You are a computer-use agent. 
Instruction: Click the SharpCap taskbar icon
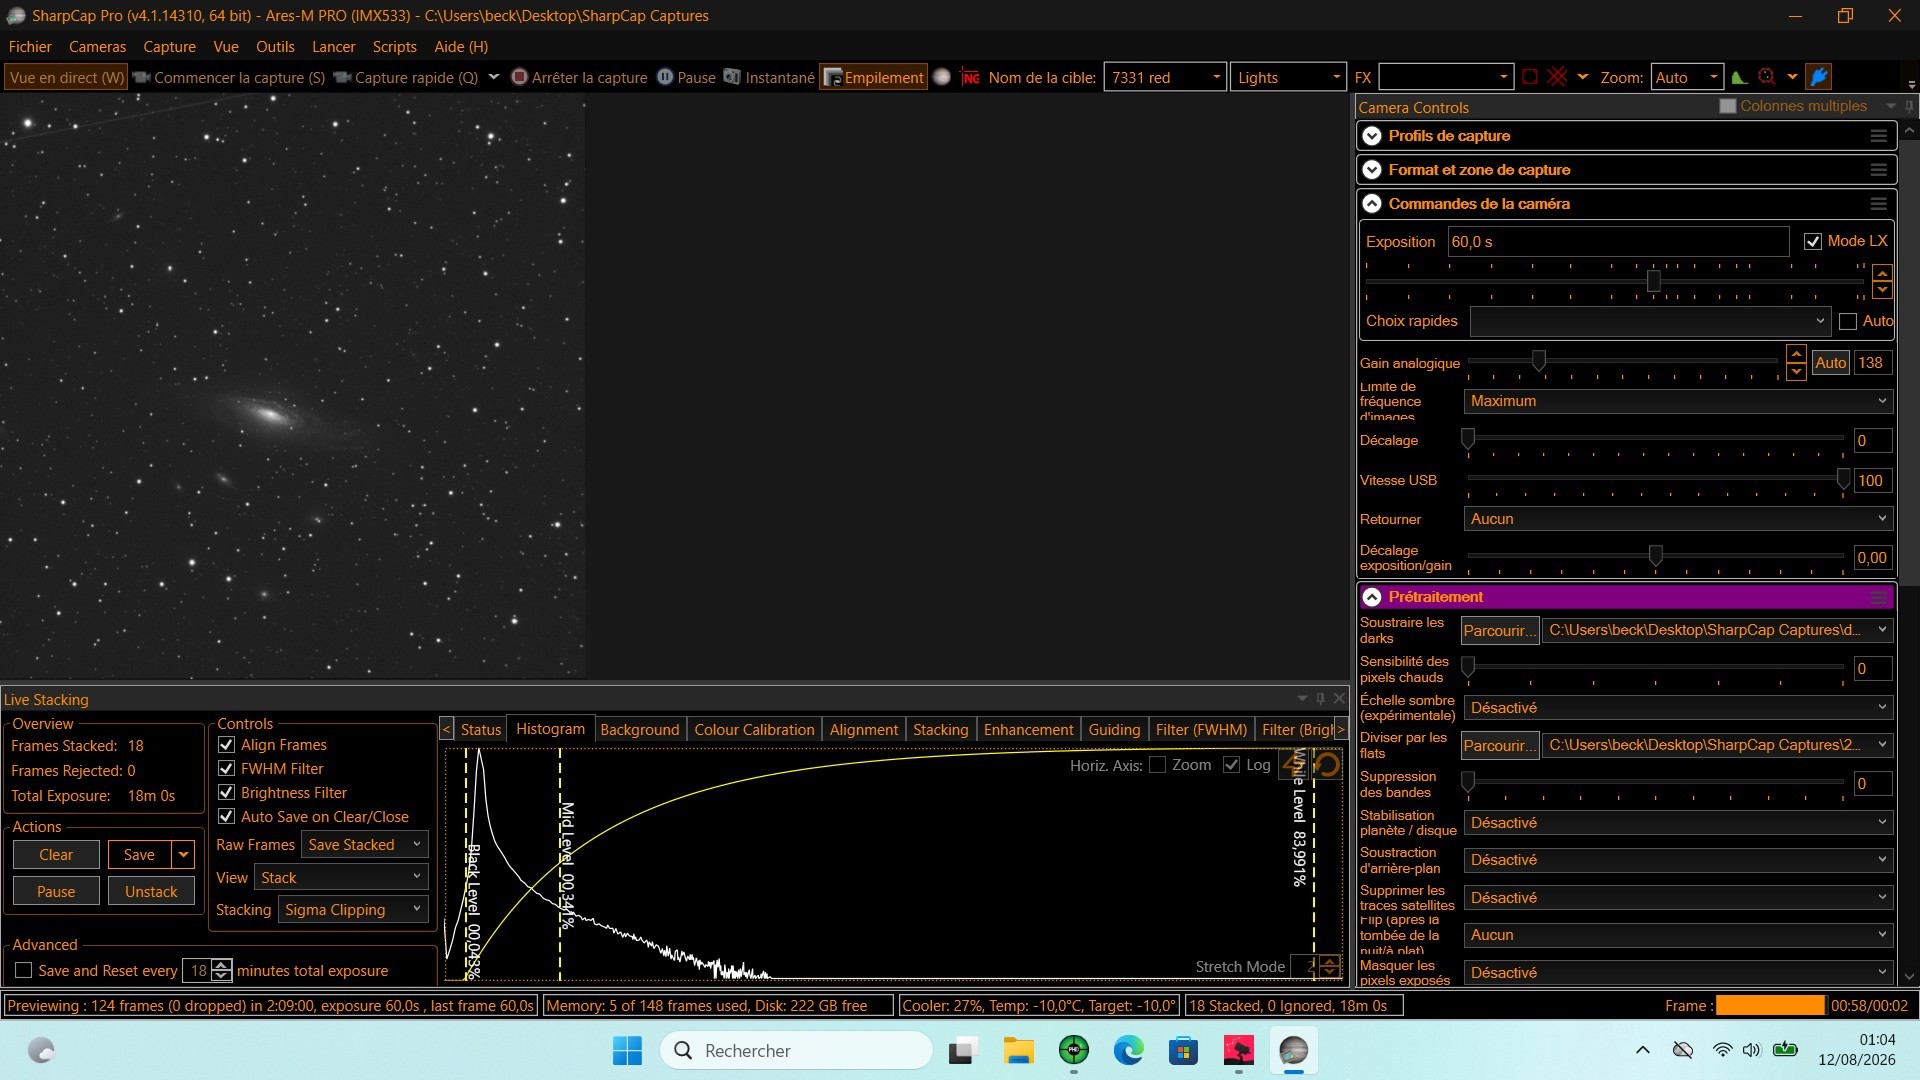point(1294,1050)
